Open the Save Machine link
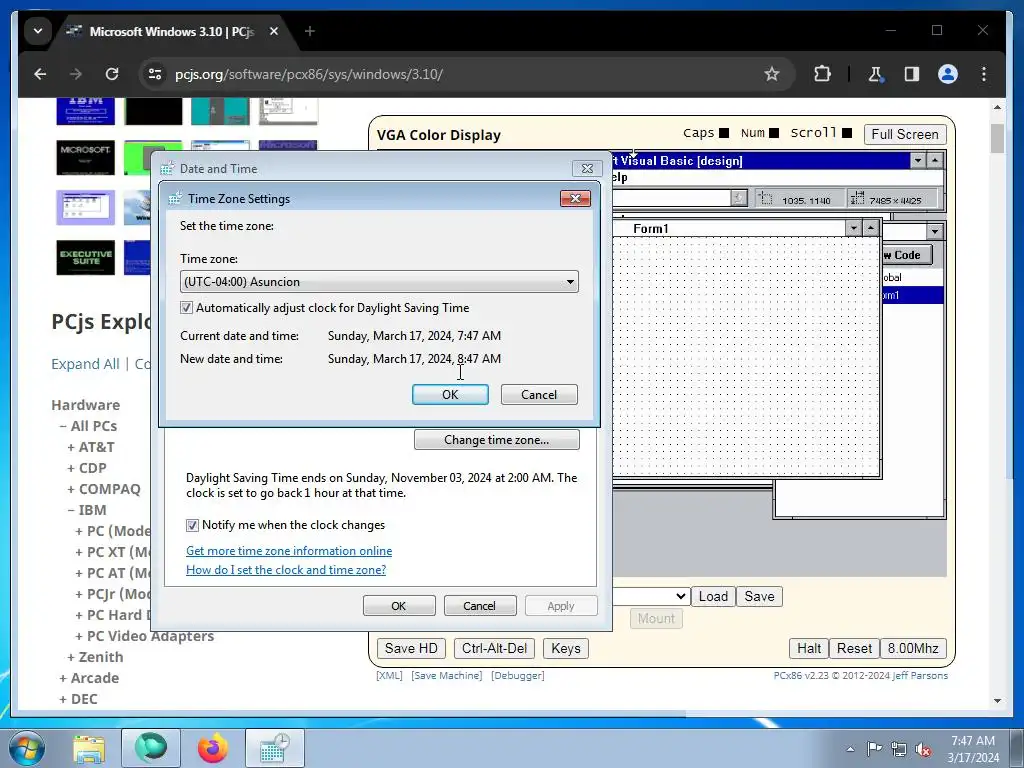The image size is (1024, 768). [x=447, y=675]
